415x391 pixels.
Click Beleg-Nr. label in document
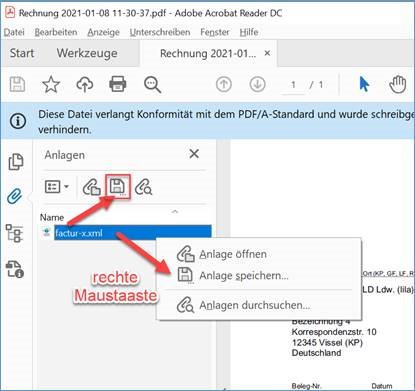pos(306,386)
